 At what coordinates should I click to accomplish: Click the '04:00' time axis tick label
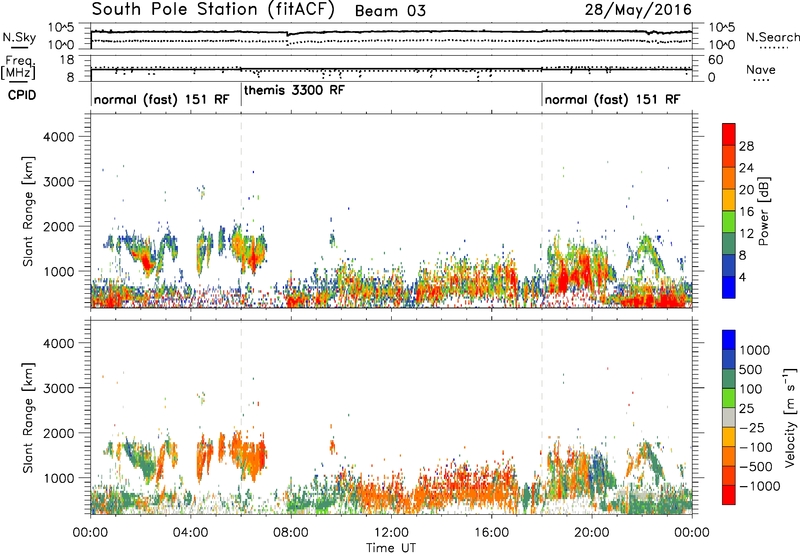[x=190, y=533]
